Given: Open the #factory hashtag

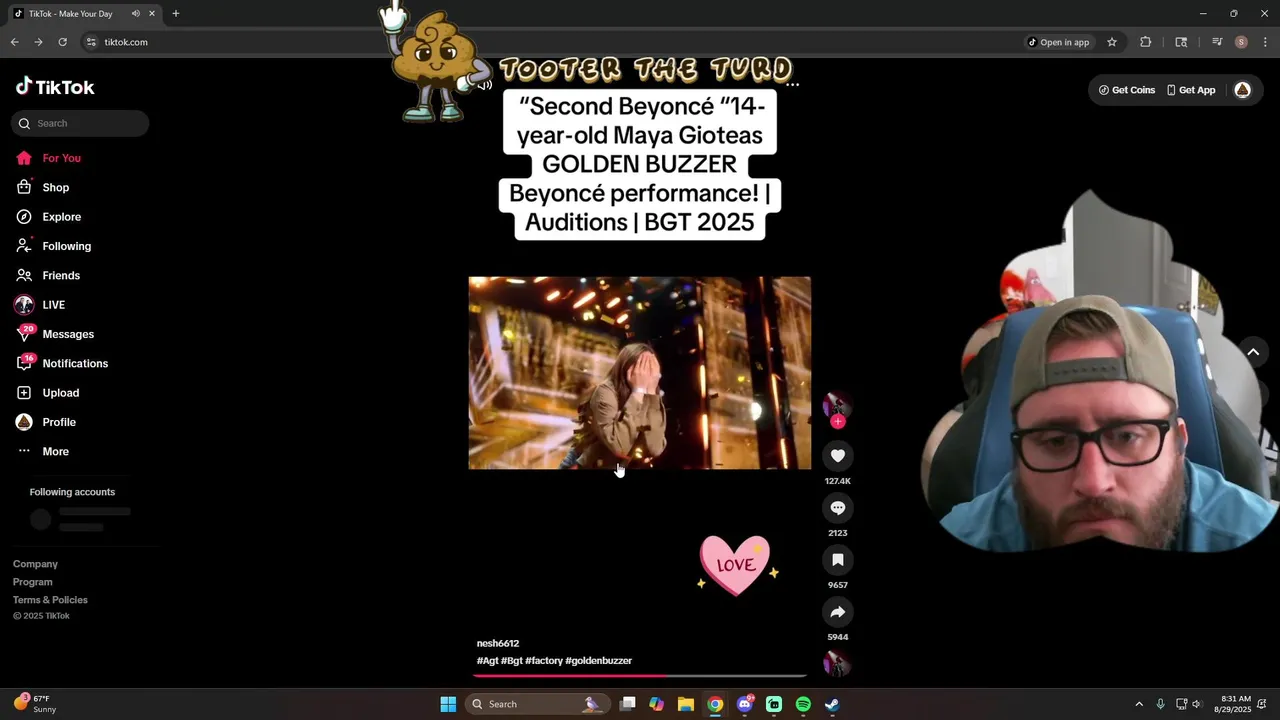Looking at the screenshot, I should [x=544, y=661].
